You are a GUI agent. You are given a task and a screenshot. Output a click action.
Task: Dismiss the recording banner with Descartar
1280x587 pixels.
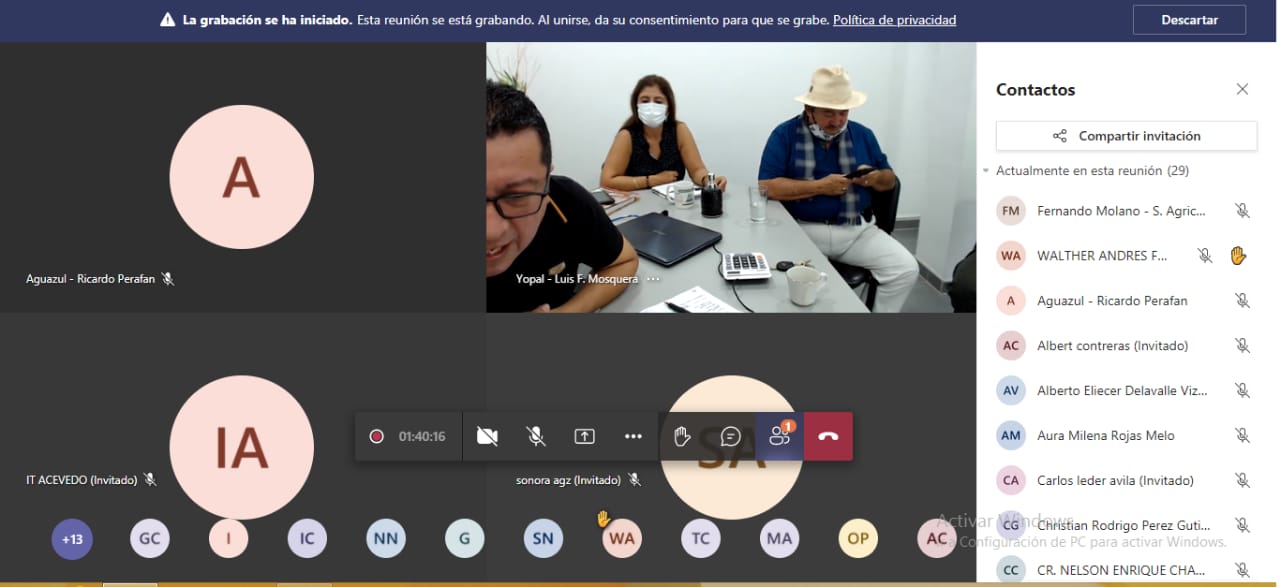pos(1189,20)
